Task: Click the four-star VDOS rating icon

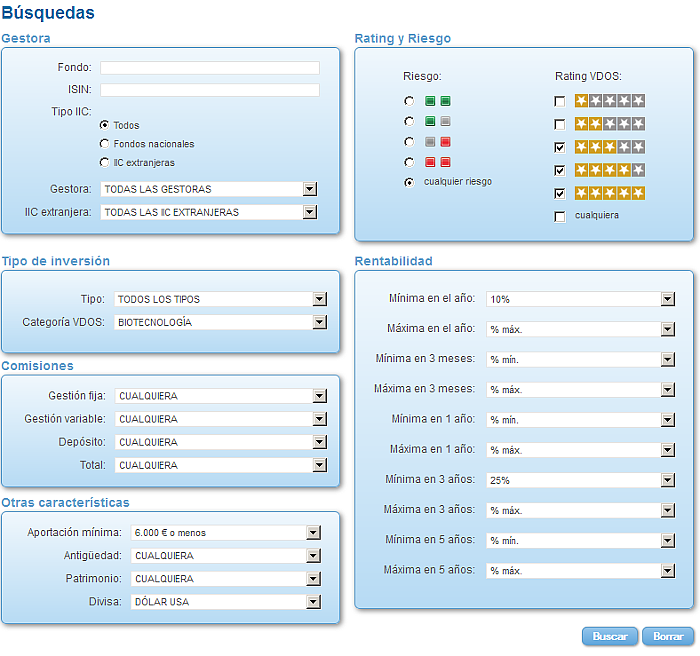Action: click(609, 170)
